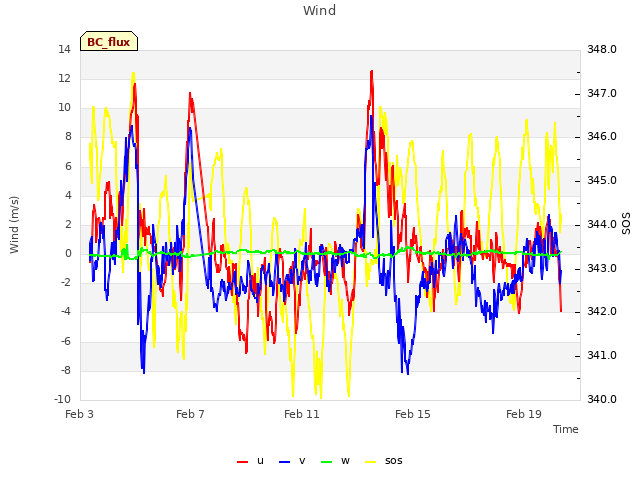Click the 'Wind (m/s)' left axis label
This screenshot has height=480, width=640.
coord(14,225)
